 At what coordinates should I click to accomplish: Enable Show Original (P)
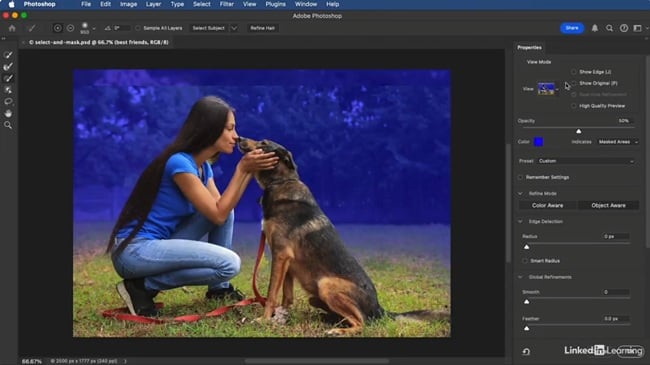click(x=574, y=83)
